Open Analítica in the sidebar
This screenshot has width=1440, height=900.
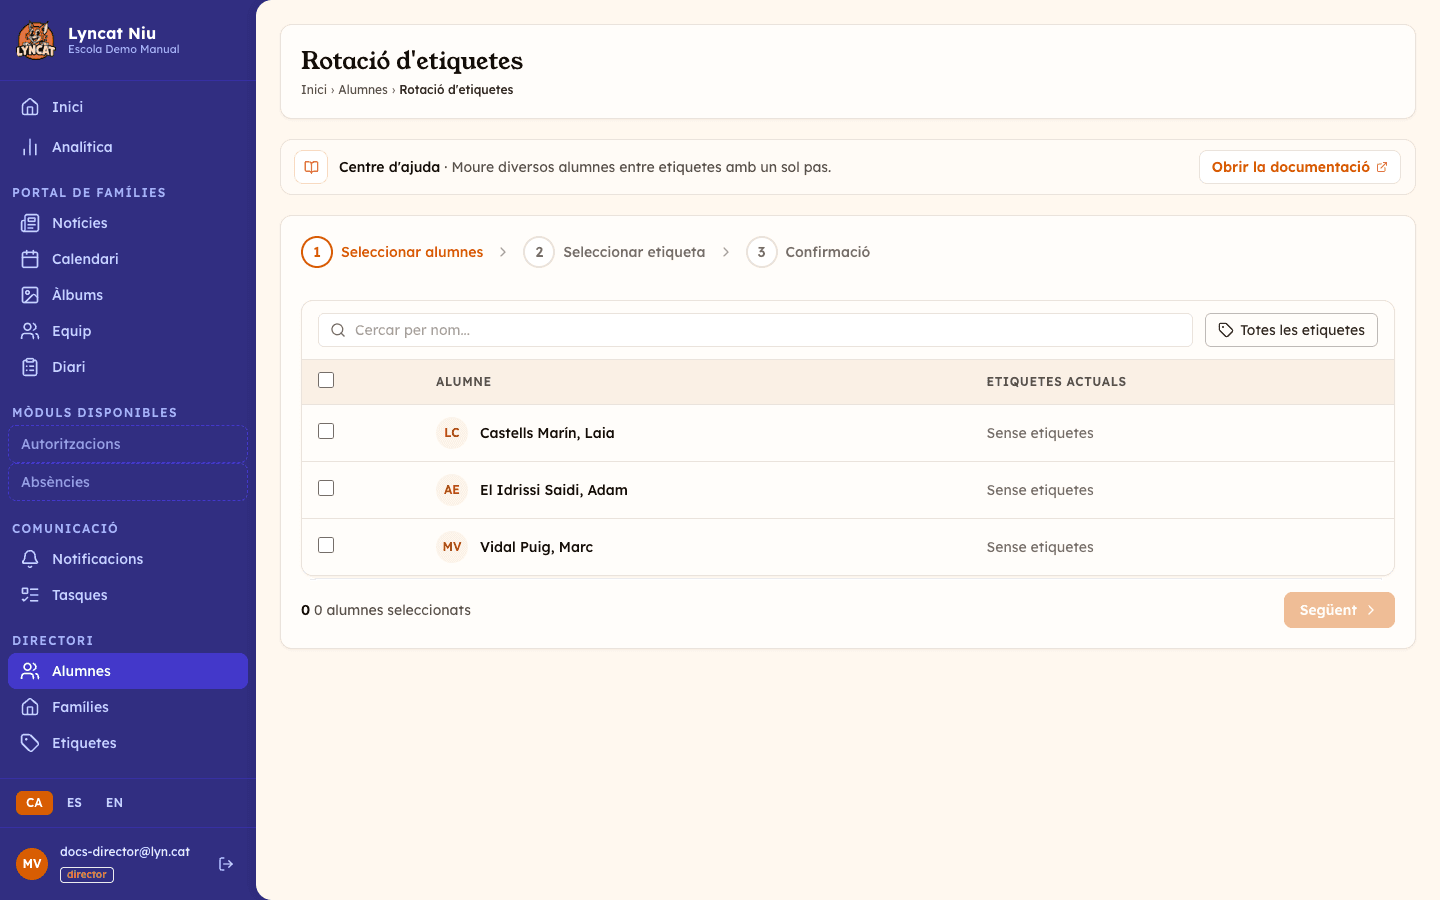pyautogui.click(x=128, y=147)
